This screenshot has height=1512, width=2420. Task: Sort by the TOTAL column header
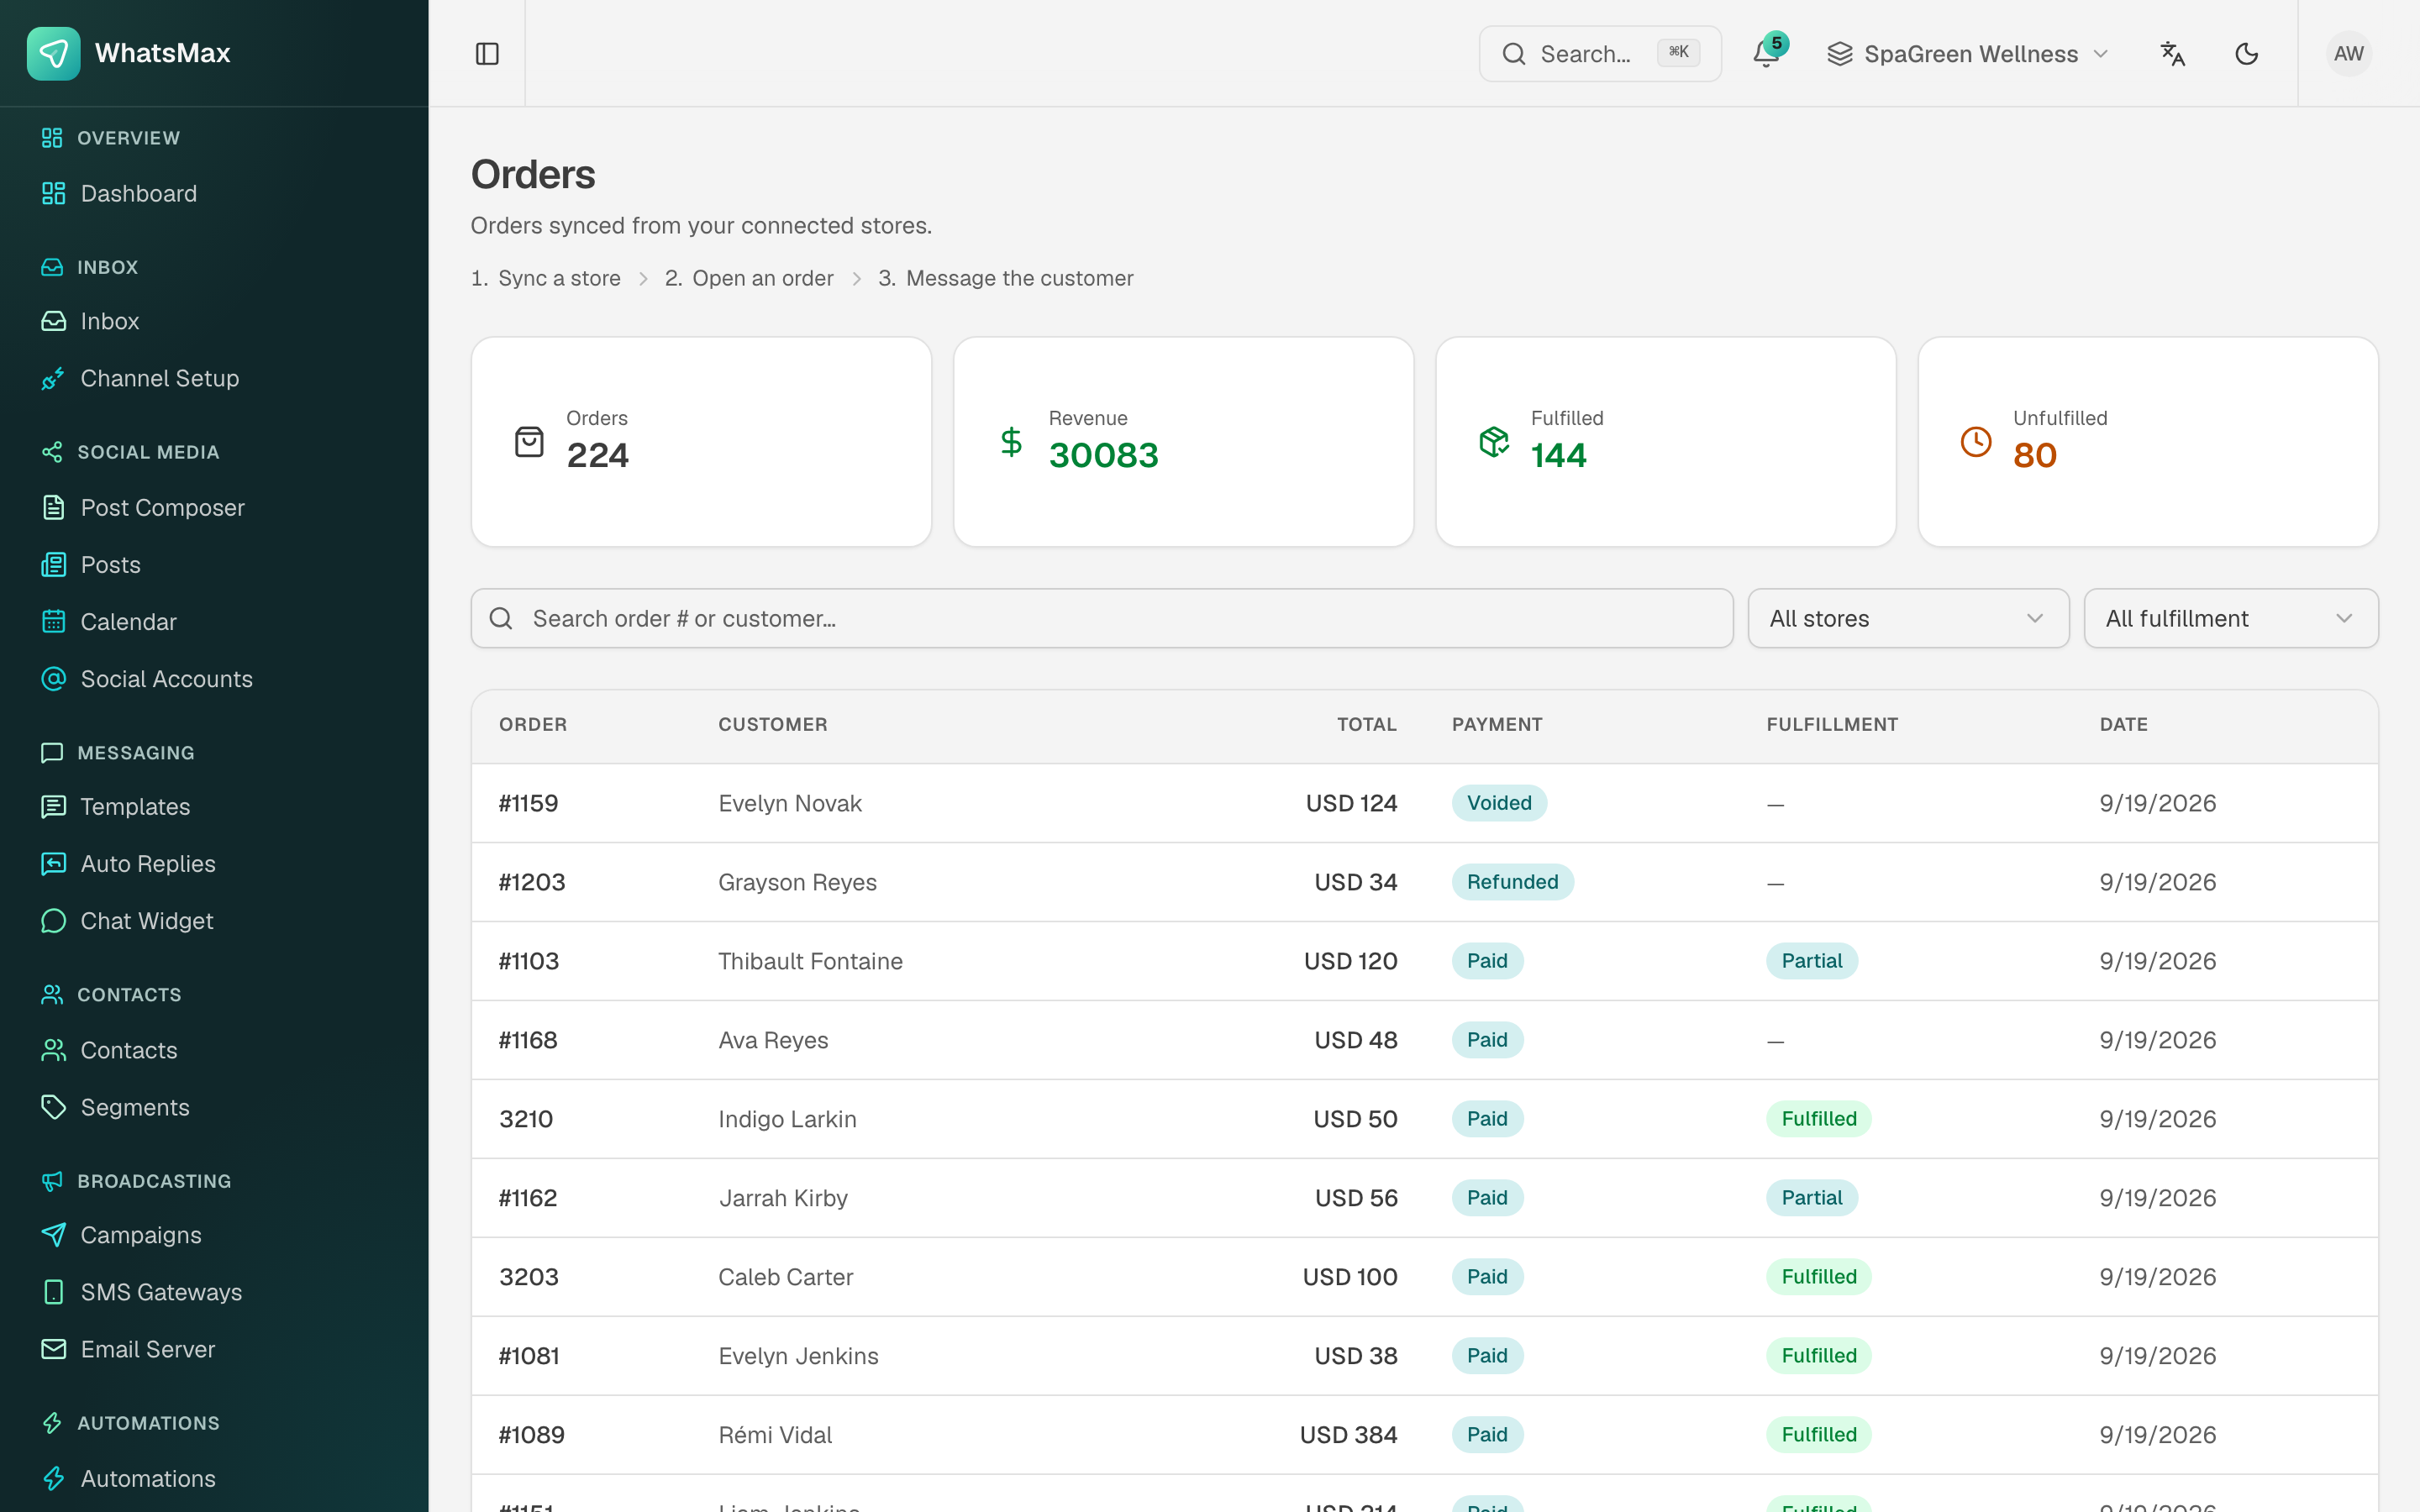pyautogui.click(x=1366, y=724)
